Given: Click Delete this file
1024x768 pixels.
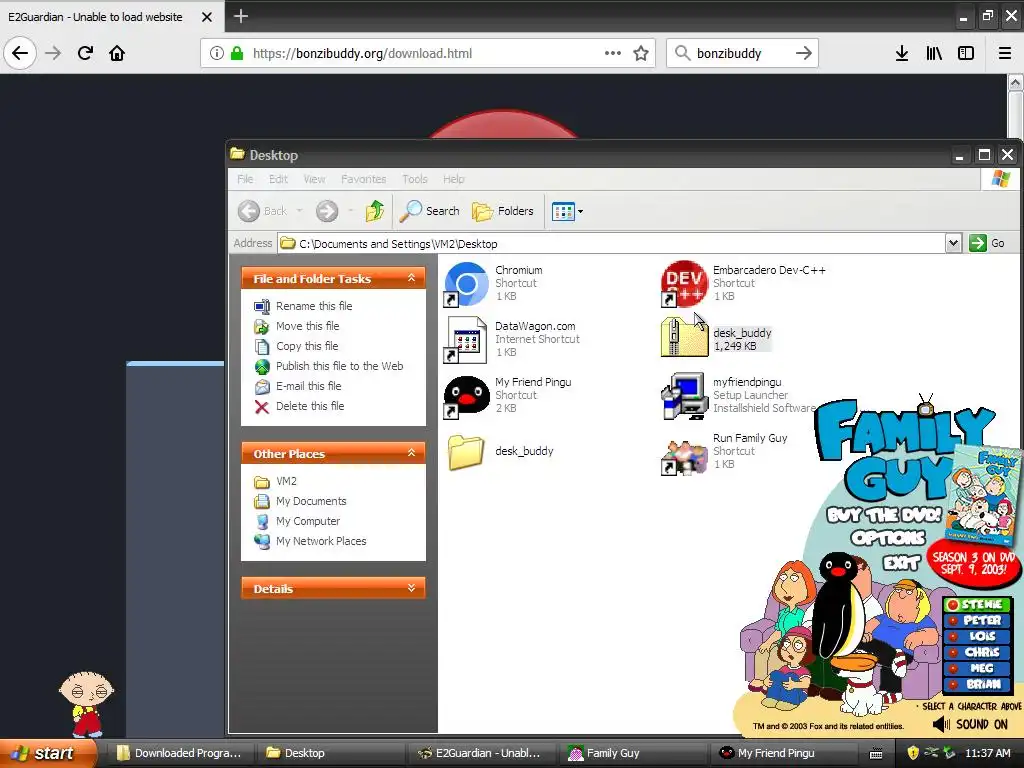Looking at the screenshot, I should [310, 406].
